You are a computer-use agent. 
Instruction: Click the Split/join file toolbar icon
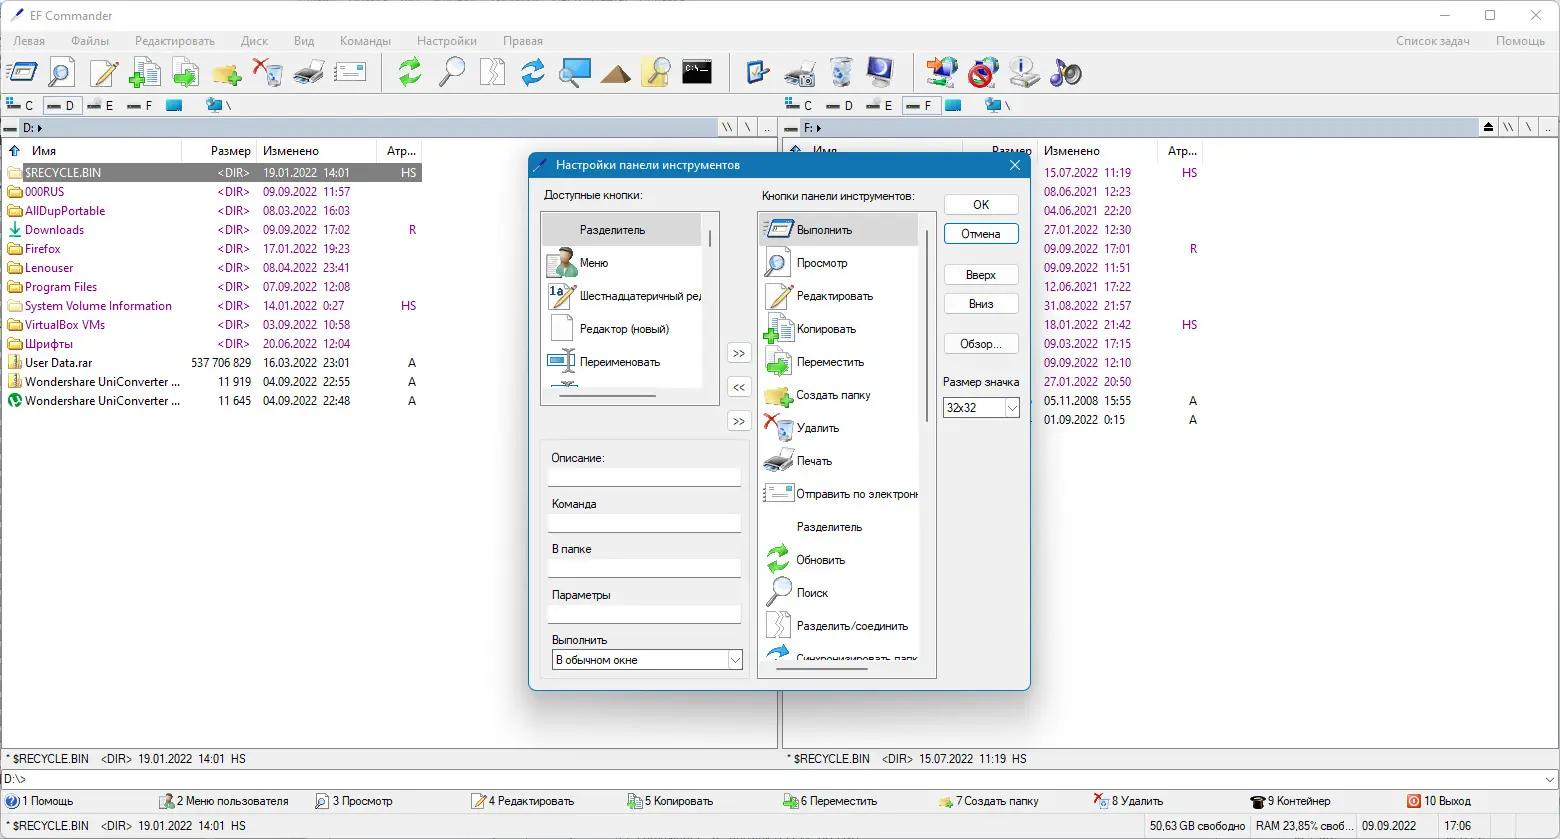pyautogui.click(x=493, y=72)
